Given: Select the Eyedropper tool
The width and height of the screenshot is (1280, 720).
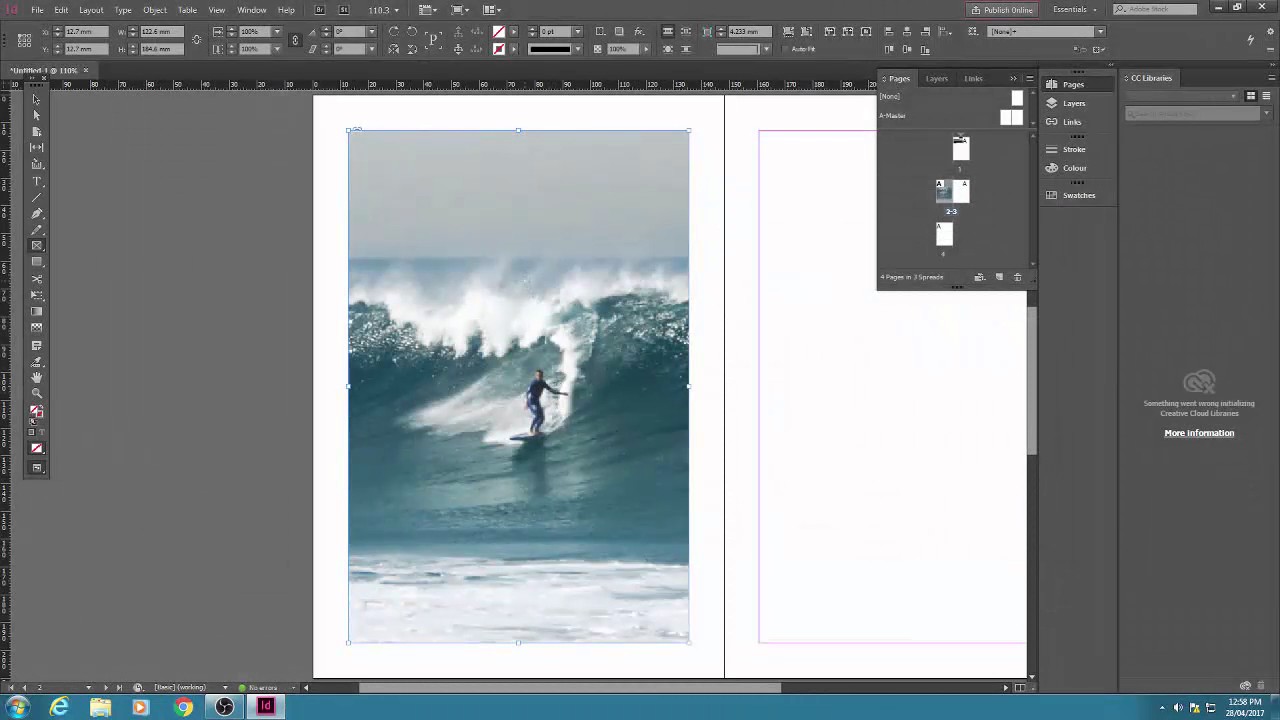Looking at the screenshot, I should [x=37, y=362].
